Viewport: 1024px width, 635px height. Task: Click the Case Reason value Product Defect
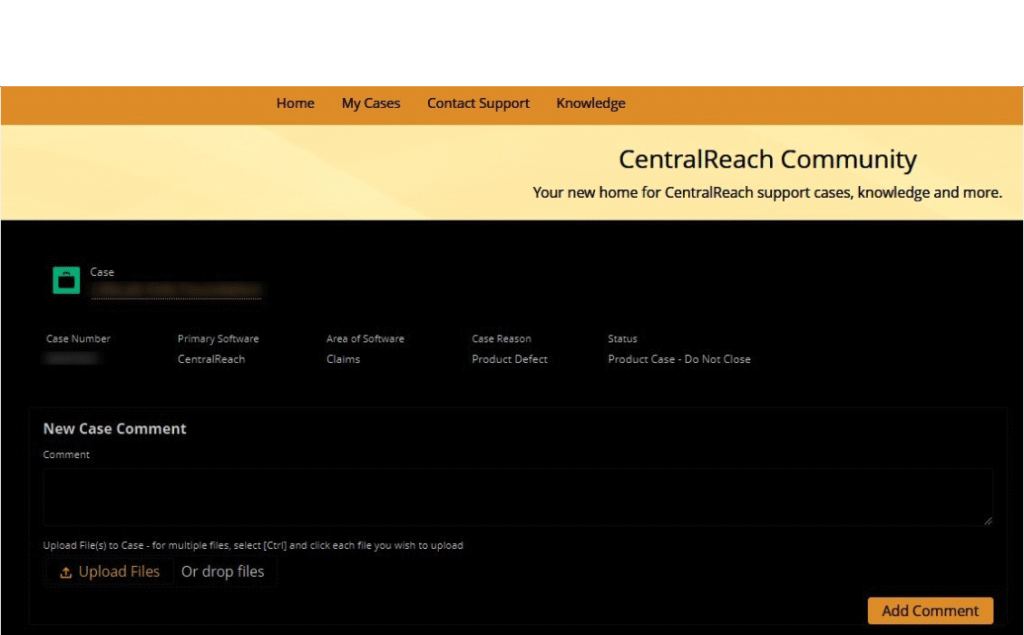point(509,359)
